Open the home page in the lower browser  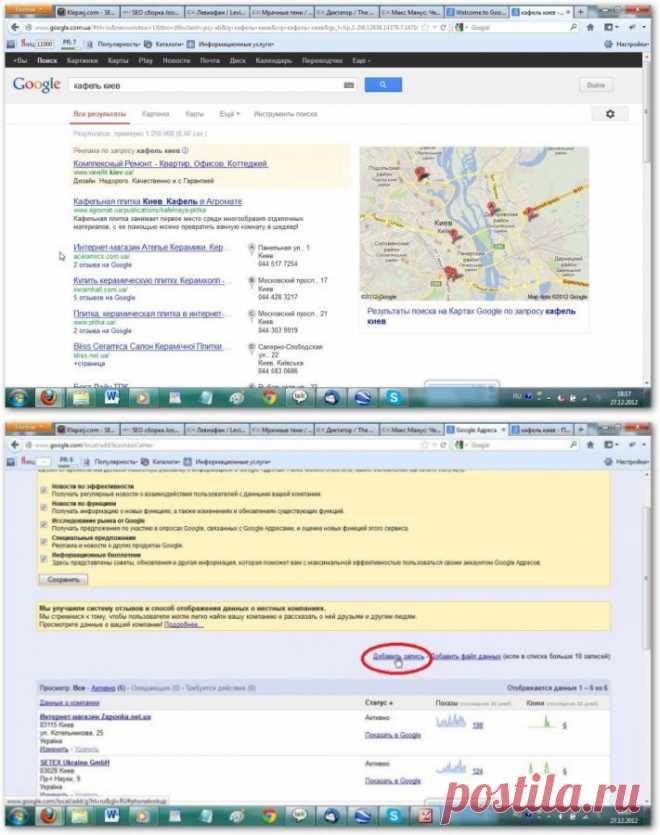tap(590, 444)
